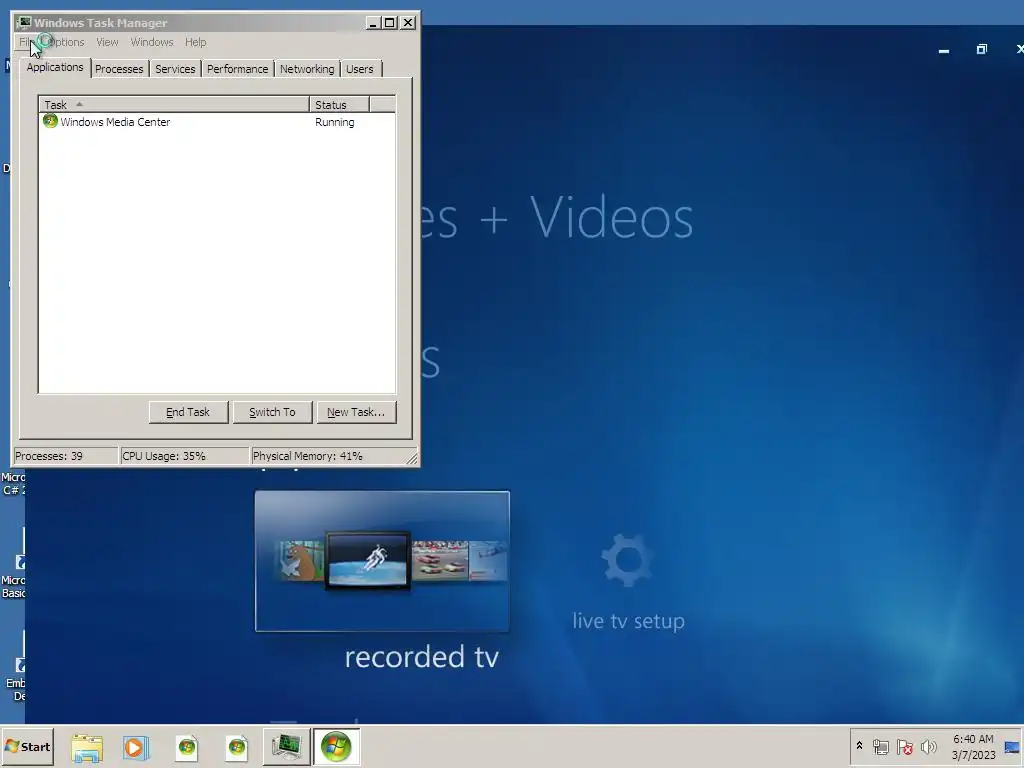1024x768 pixels.
Task: Minimize the Task Manager window
Action: pos(373,23)
